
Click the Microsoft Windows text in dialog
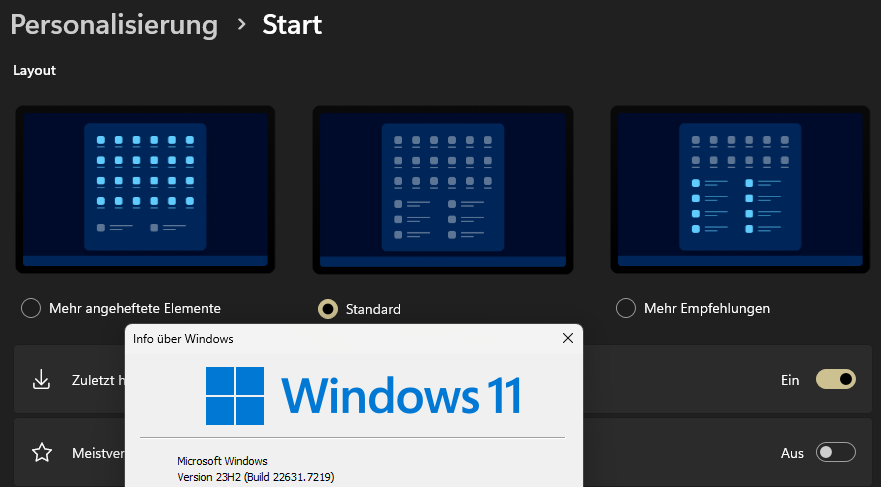222,461
